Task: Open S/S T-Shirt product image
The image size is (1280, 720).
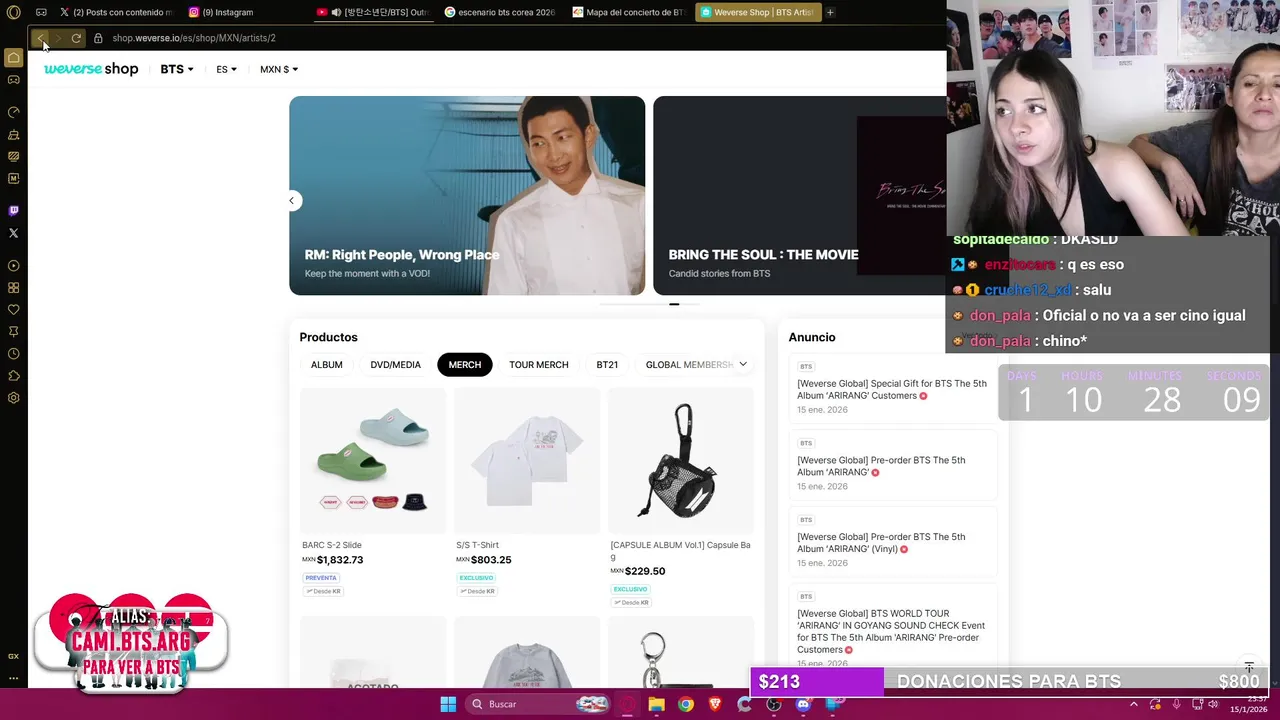Action: (x=527, y=461)
